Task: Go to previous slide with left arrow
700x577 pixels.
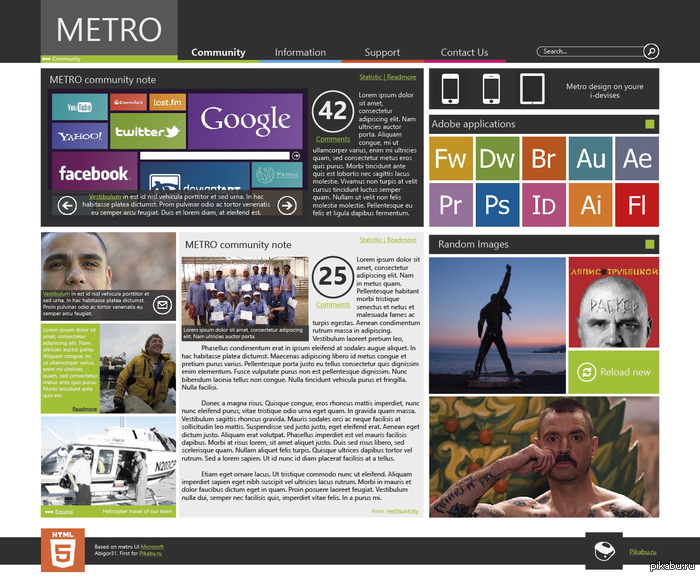Action: click(x=67, y=205)
